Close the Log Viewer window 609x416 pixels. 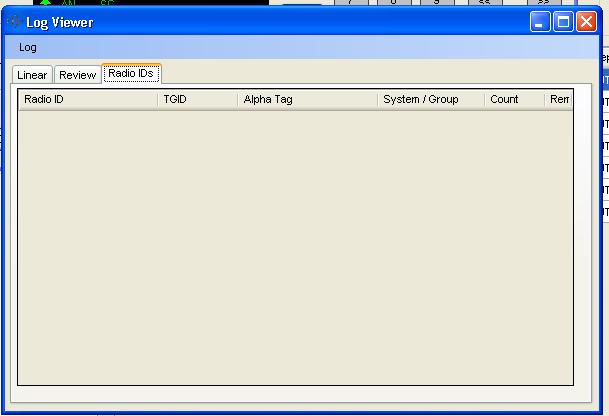point(586,21)
